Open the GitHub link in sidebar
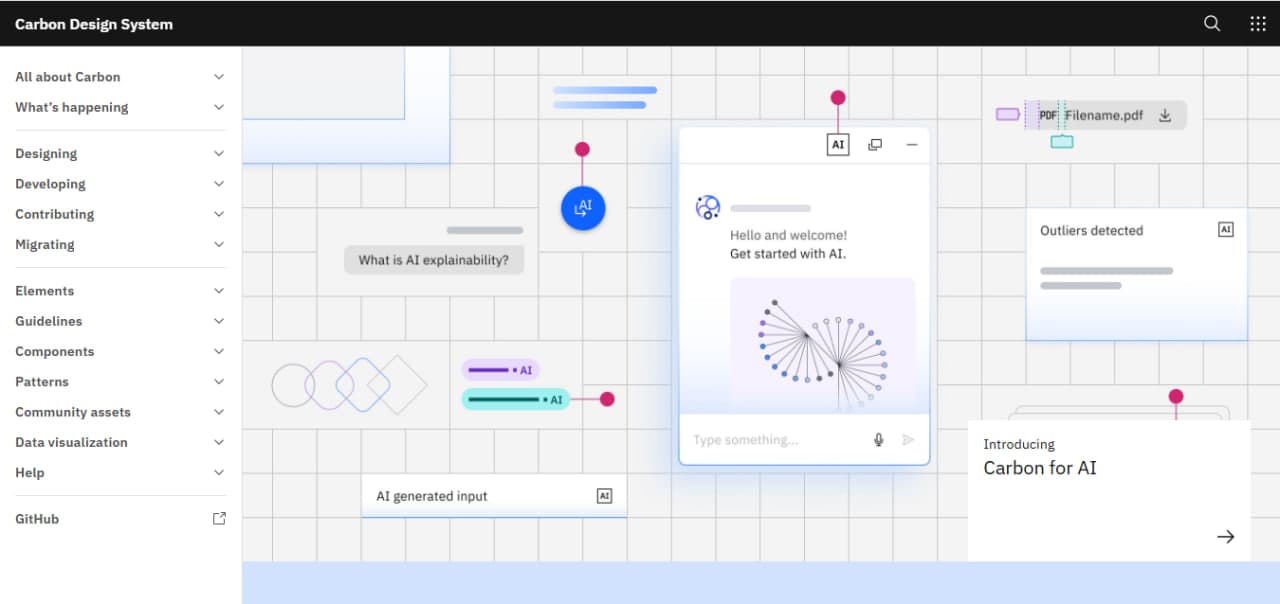Viewport: 1280px width, 604px height. pos(120,519)
